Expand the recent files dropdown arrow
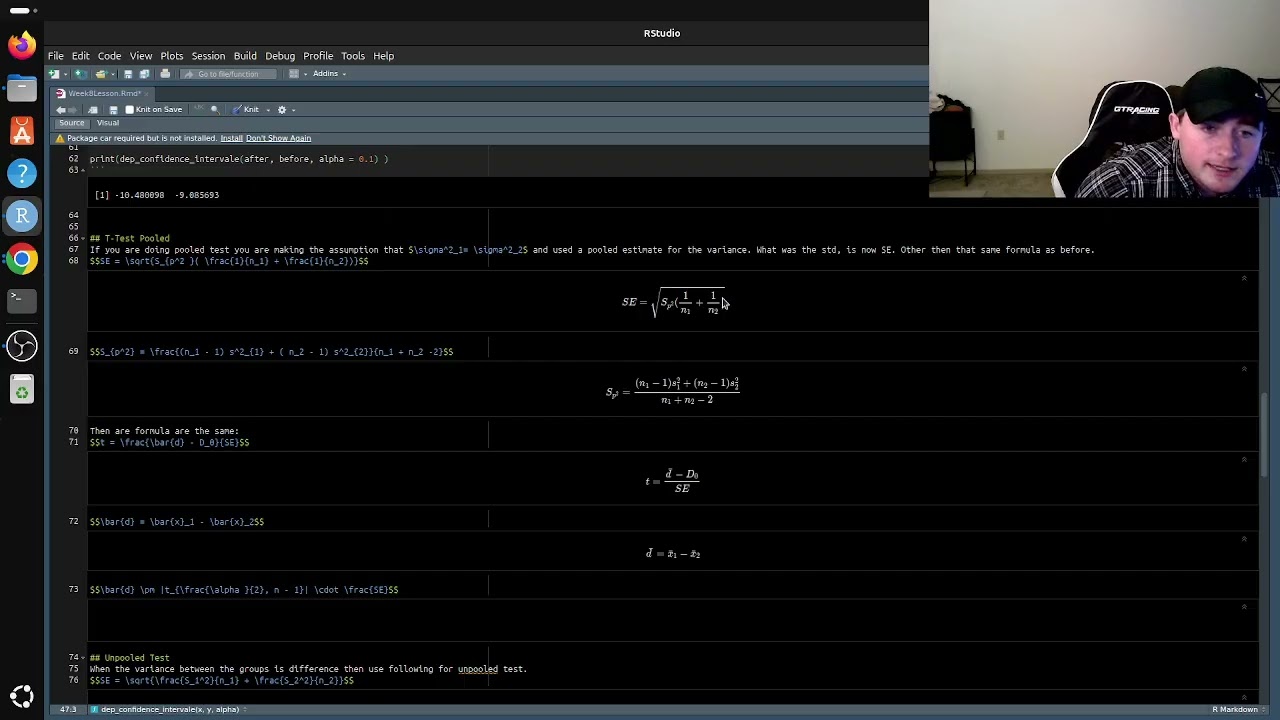Image resolution: width=1280 pixels, height=720 pixels. point(112,74)
